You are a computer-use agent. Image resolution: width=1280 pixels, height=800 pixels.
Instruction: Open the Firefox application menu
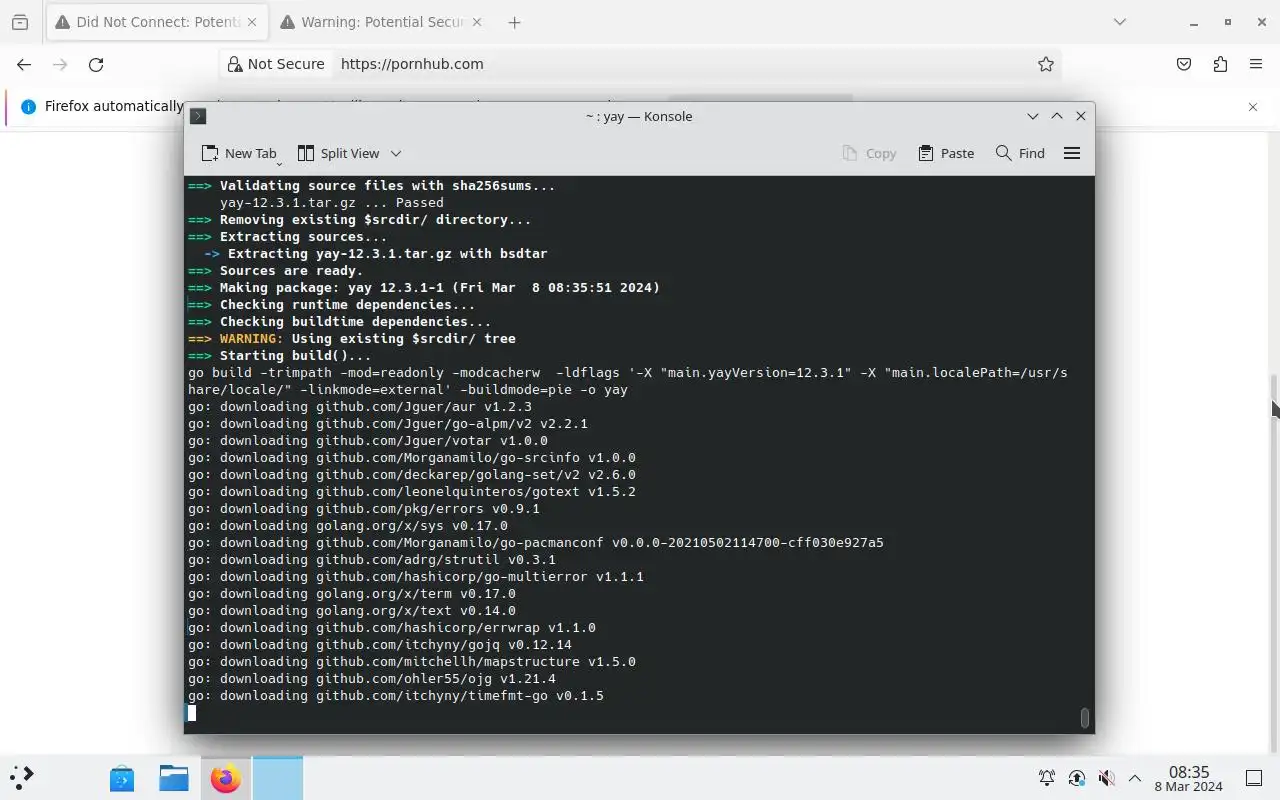(x=1256, y=64)
